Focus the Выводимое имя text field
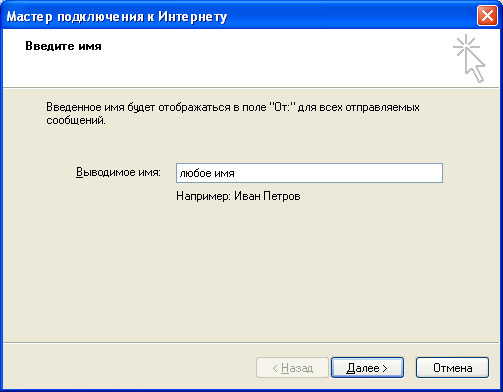Image resolution: width=503 pixels, height=392 pixels. click(x=309, y=173)
